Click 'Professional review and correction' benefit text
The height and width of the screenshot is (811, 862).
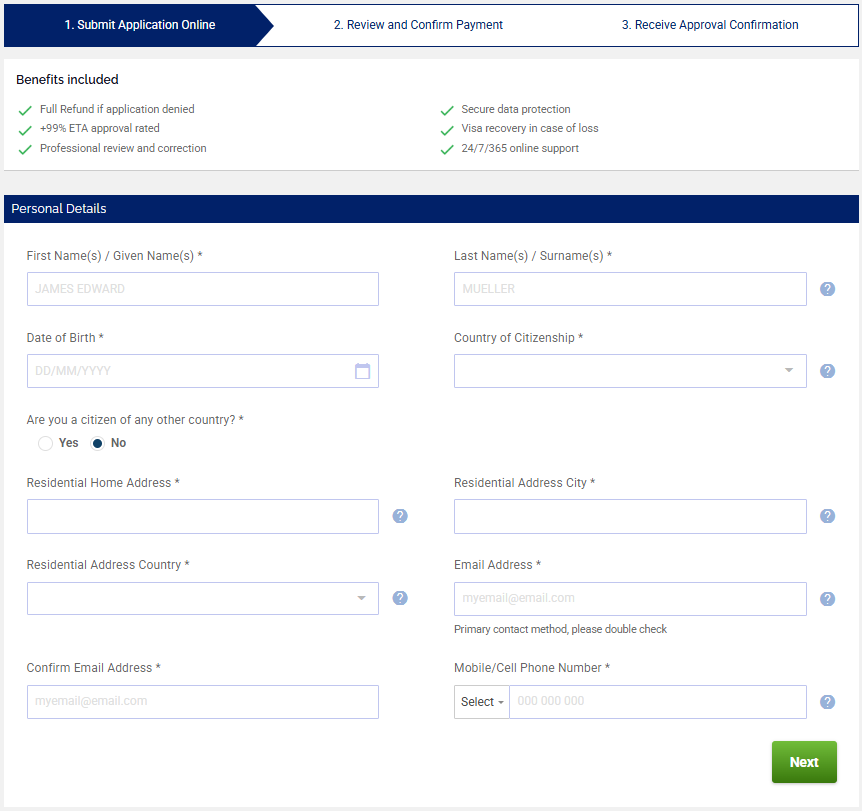pyautogui.click(x=123, y=148)
